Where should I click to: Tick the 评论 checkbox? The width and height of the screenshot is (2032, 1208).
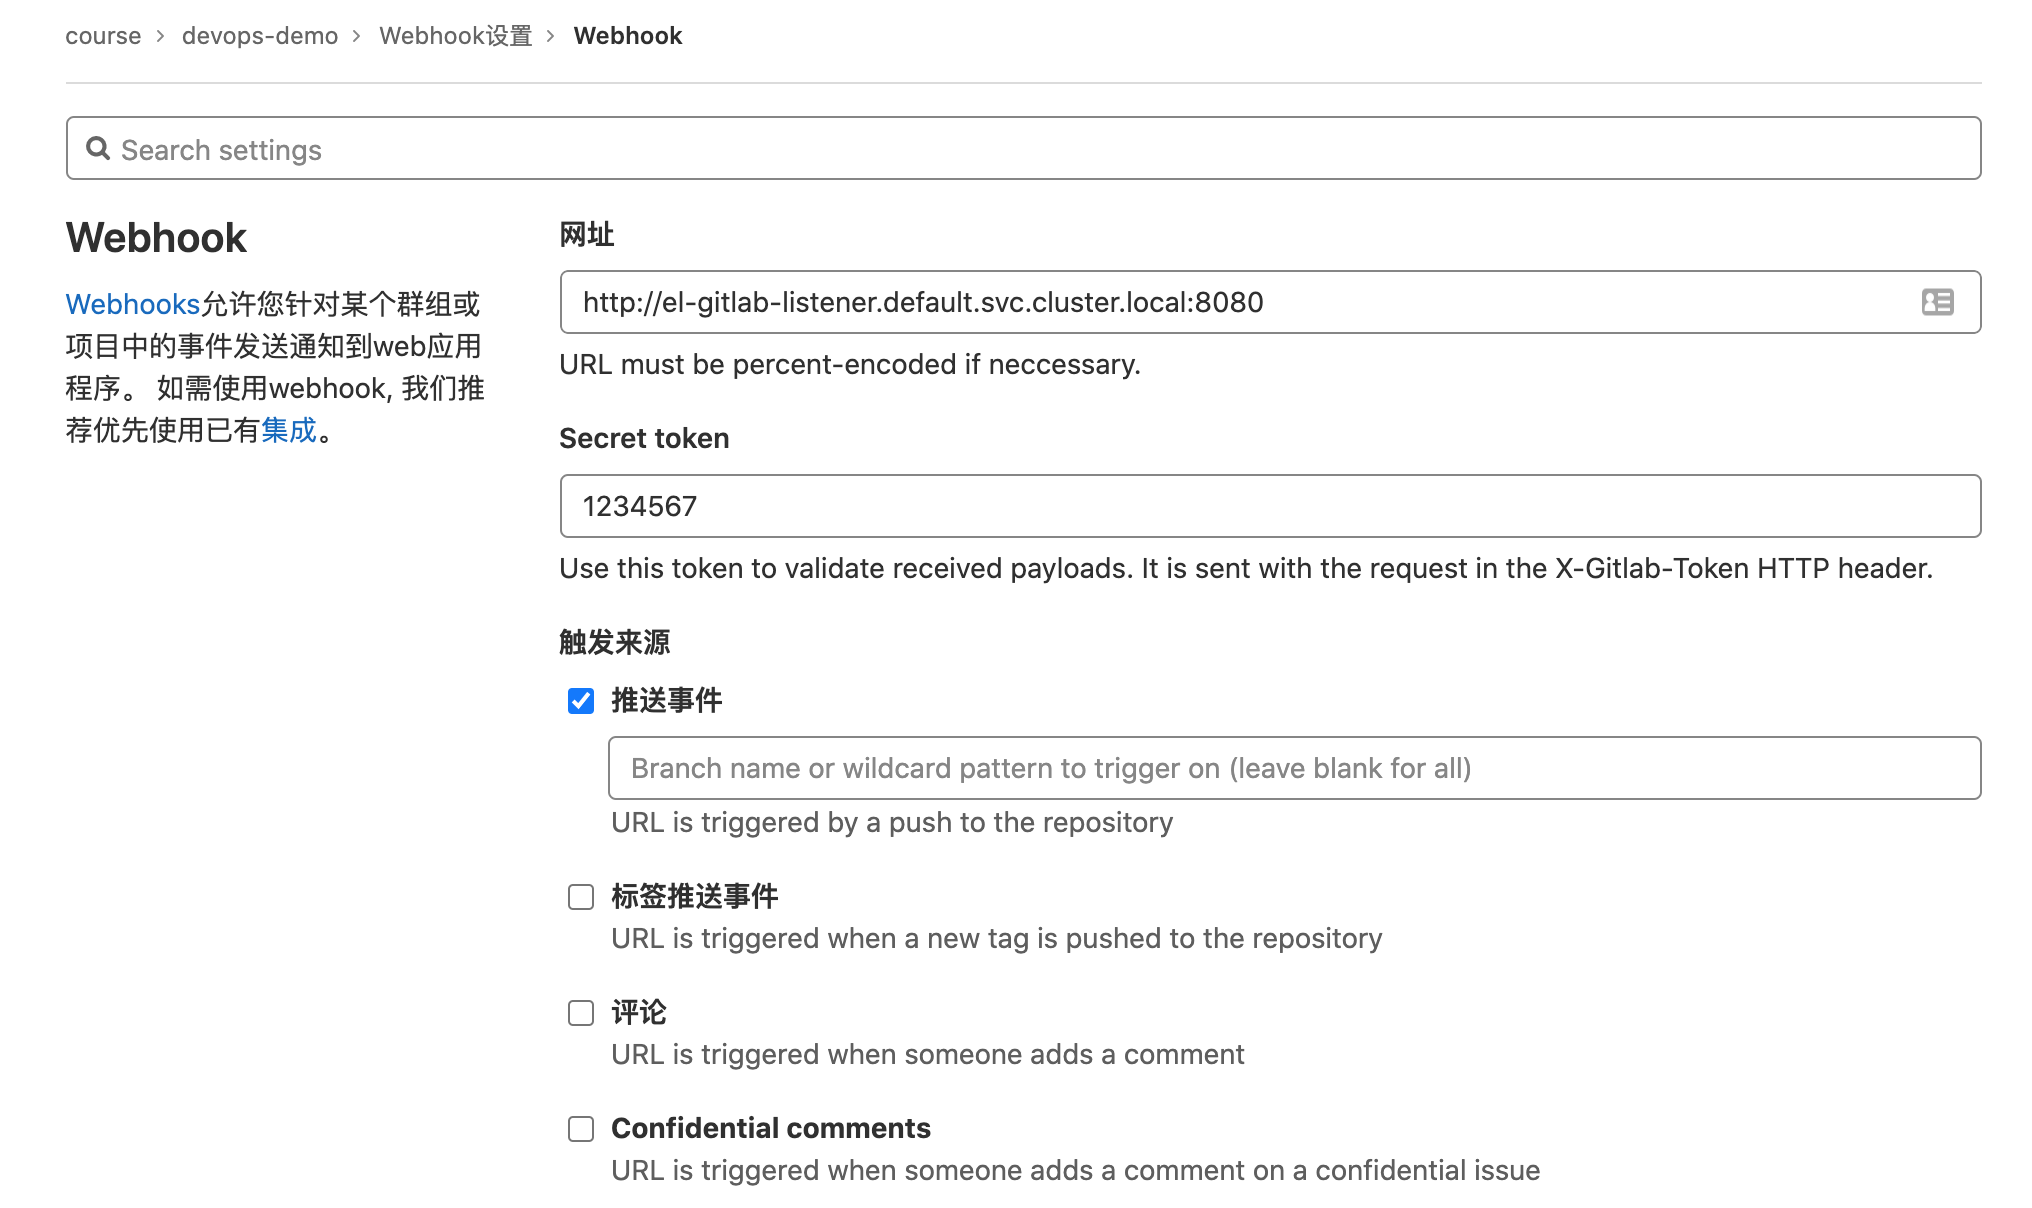click(x=581, y=1013)
